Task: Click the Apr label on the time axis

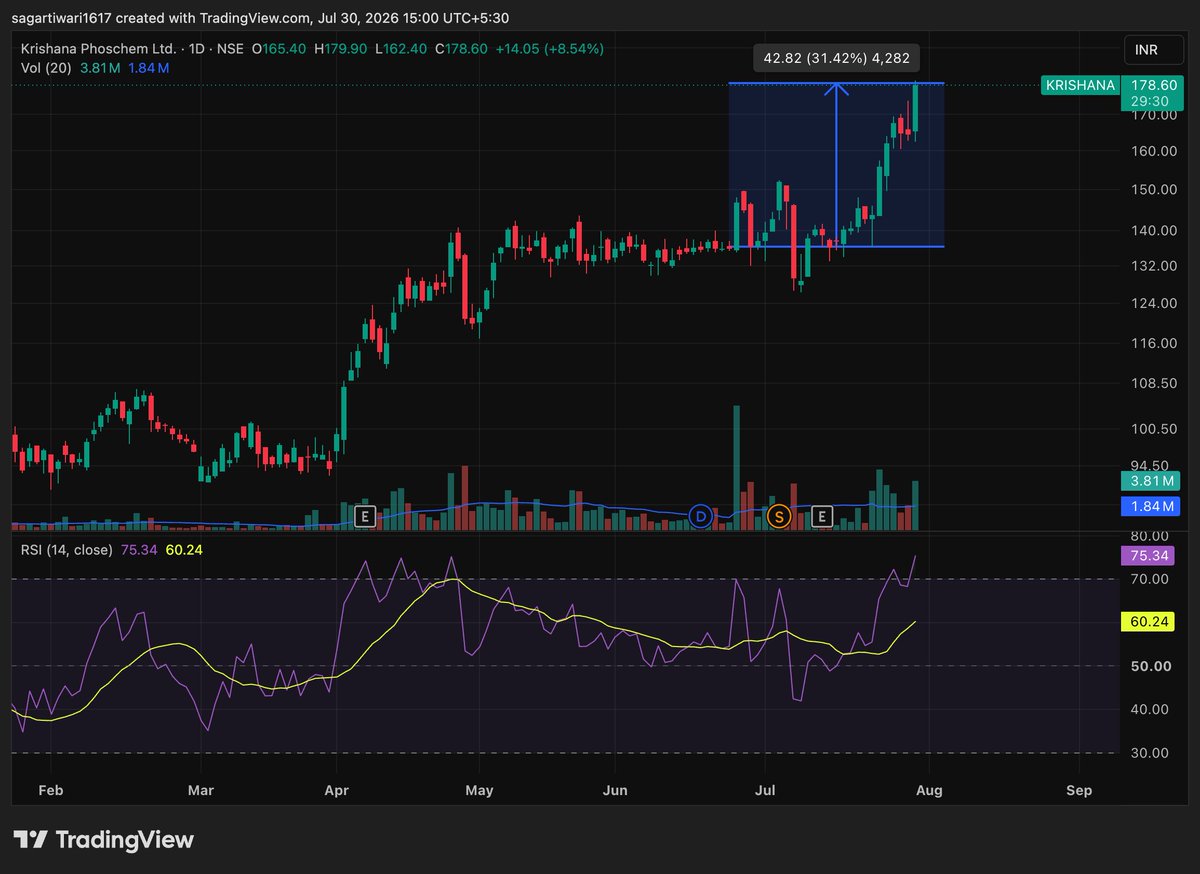Action: (337, 790)
